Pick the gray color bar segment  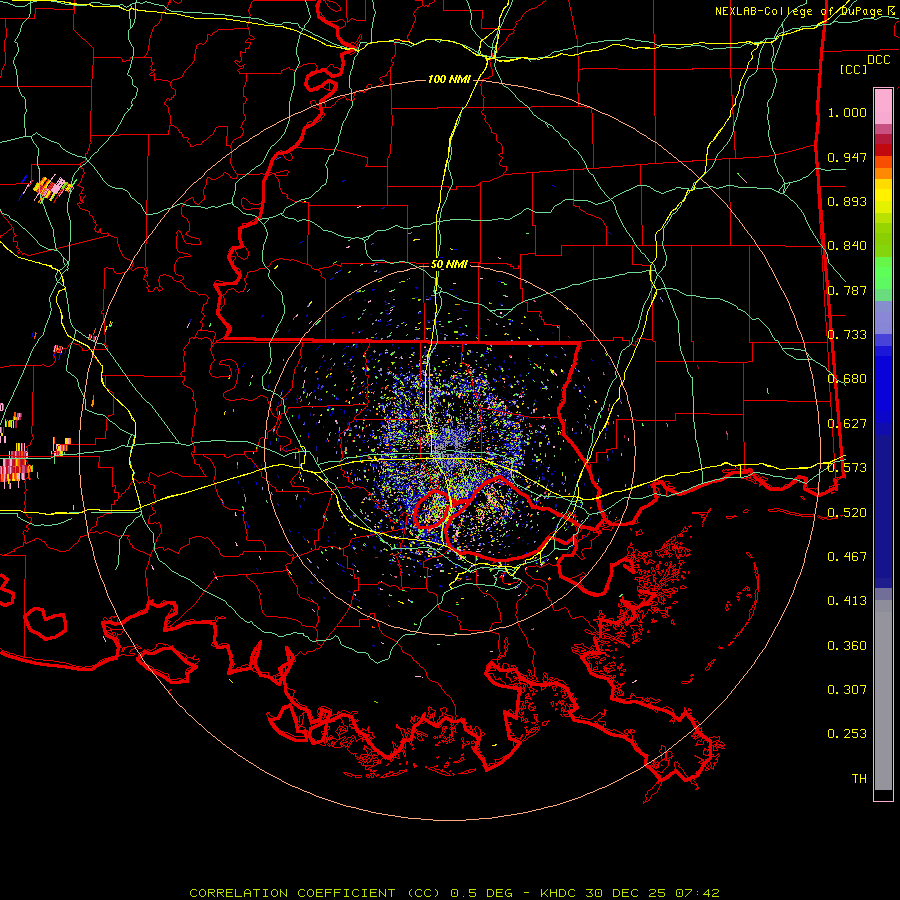coord(883,695)
